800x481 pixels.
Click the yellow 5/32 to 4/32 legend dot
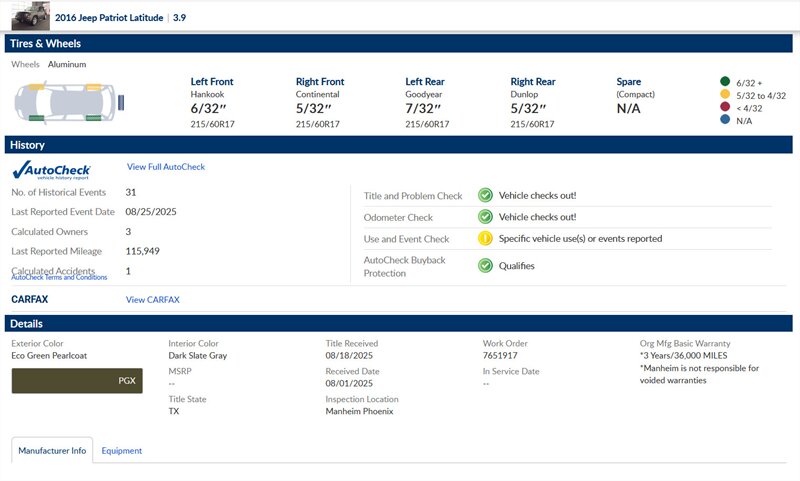(724, 95)
